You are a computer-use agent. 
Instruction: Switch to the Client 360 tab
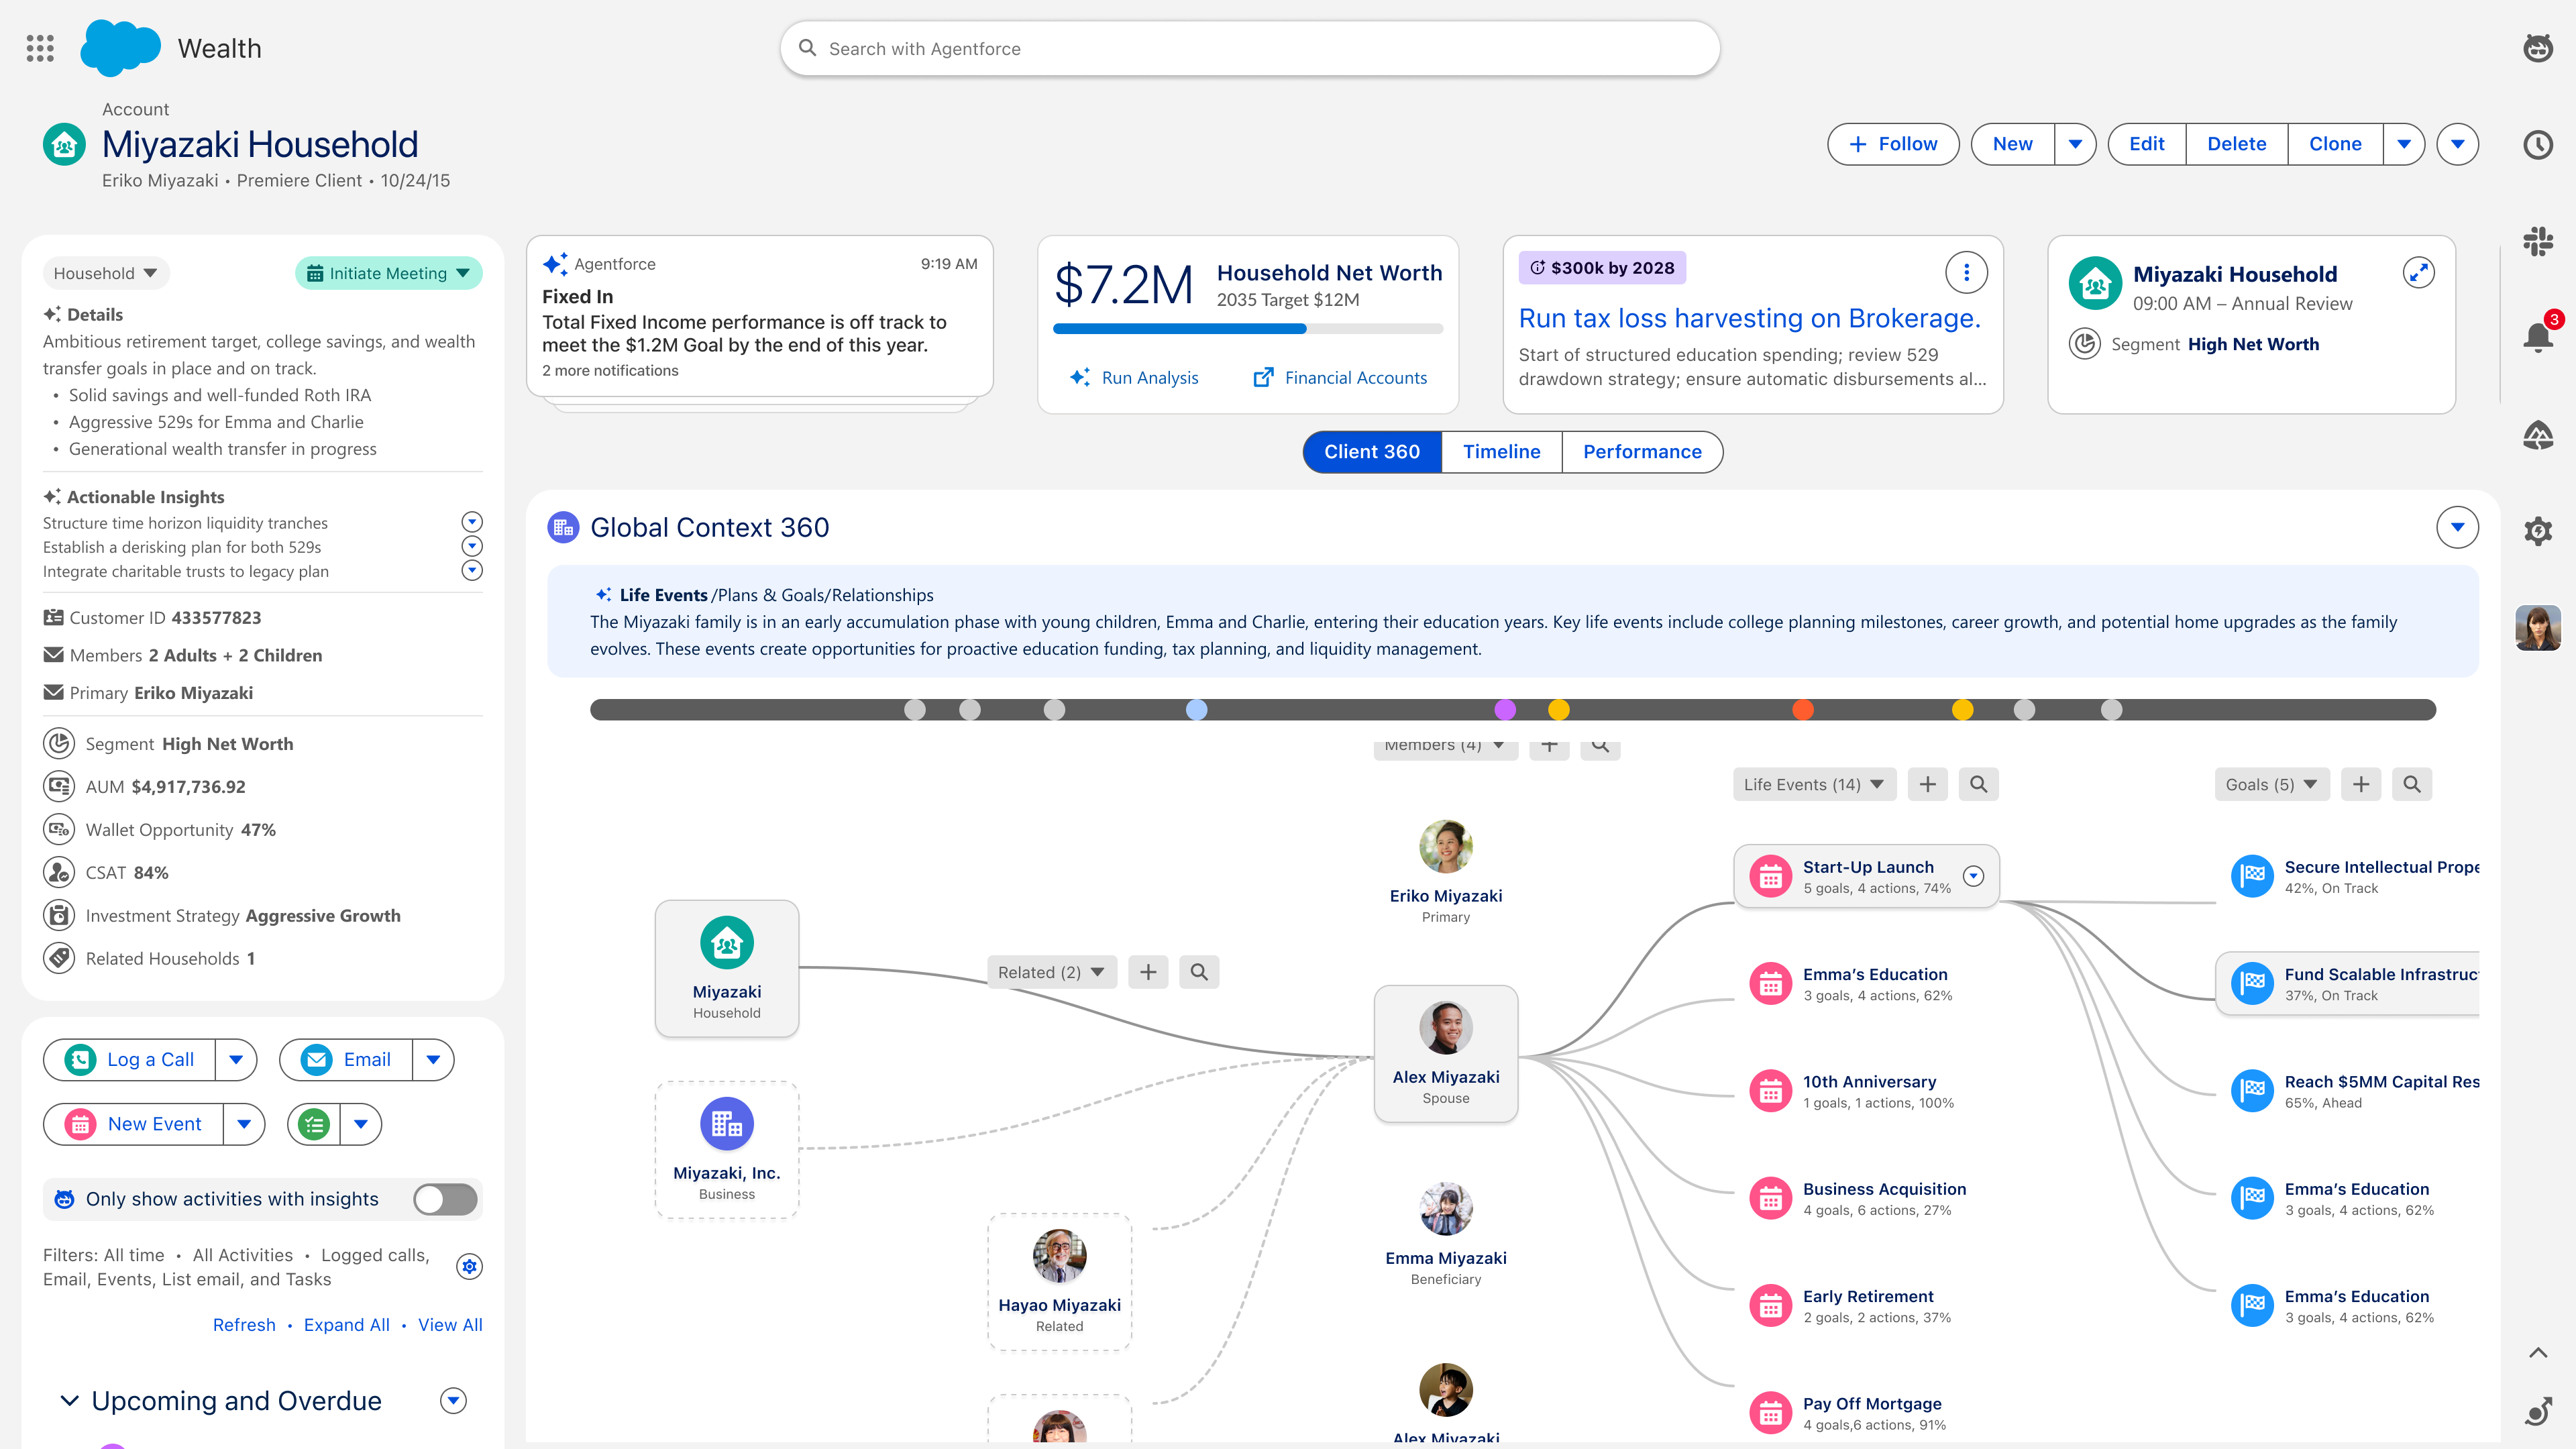coord(1372,452)
